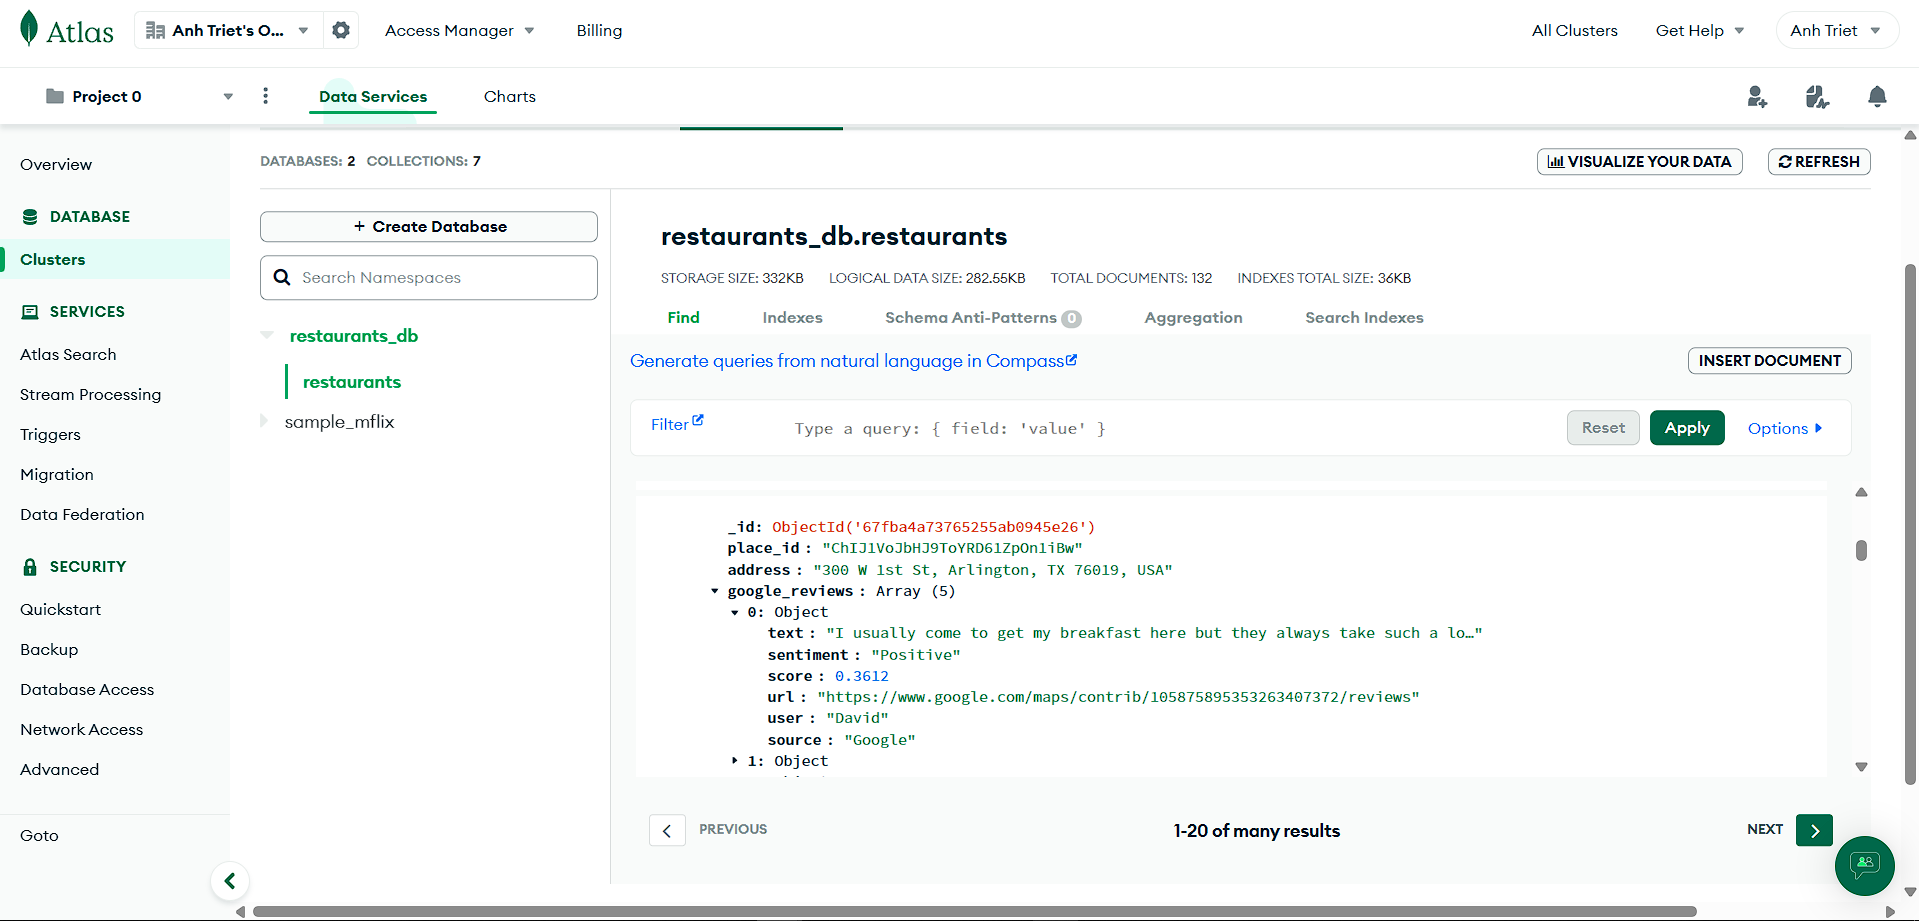Image resolution: width=1919 pixels, height=921 pixels.
Task: Open the Filter documentation link
Action: click(x=677, y=424)
